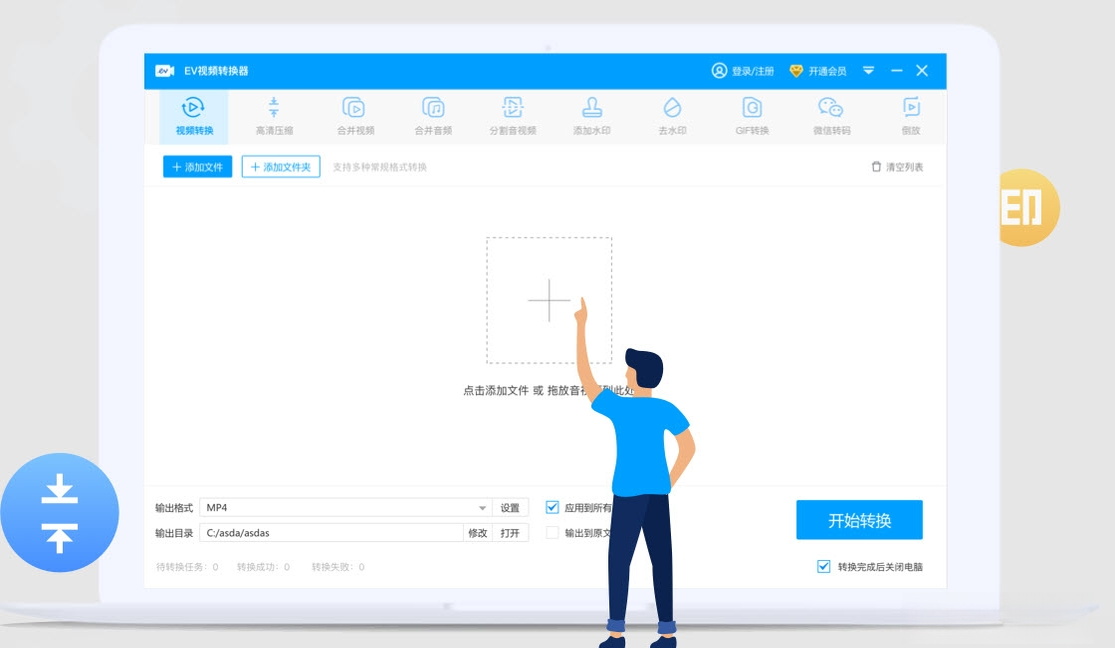Open the 分割音视频 split tool

(513, 117)
